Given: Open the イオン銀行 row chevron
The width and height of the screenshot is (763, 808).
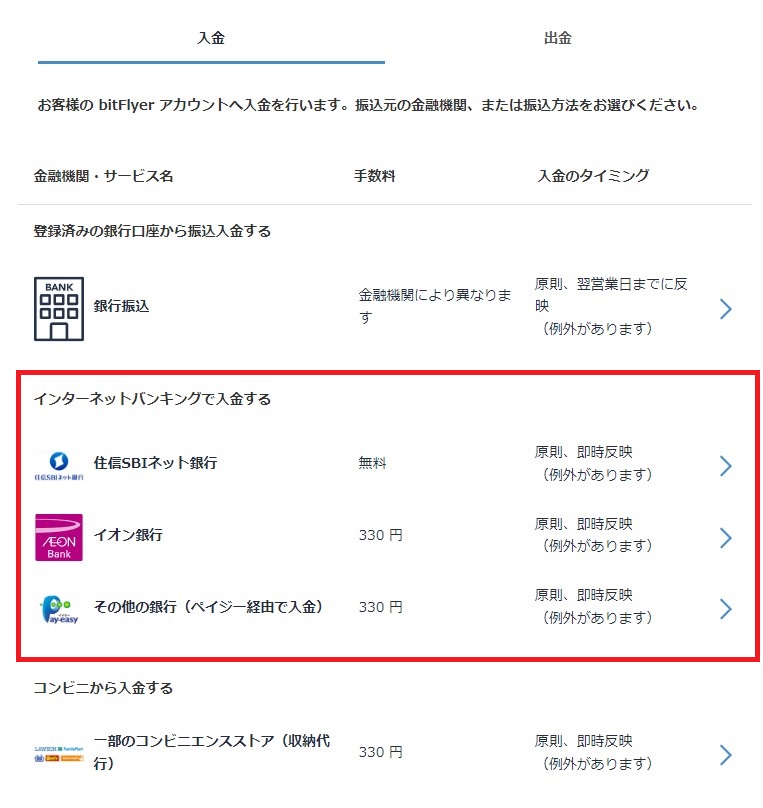Looking at the screenshot, I should [726, 537].
